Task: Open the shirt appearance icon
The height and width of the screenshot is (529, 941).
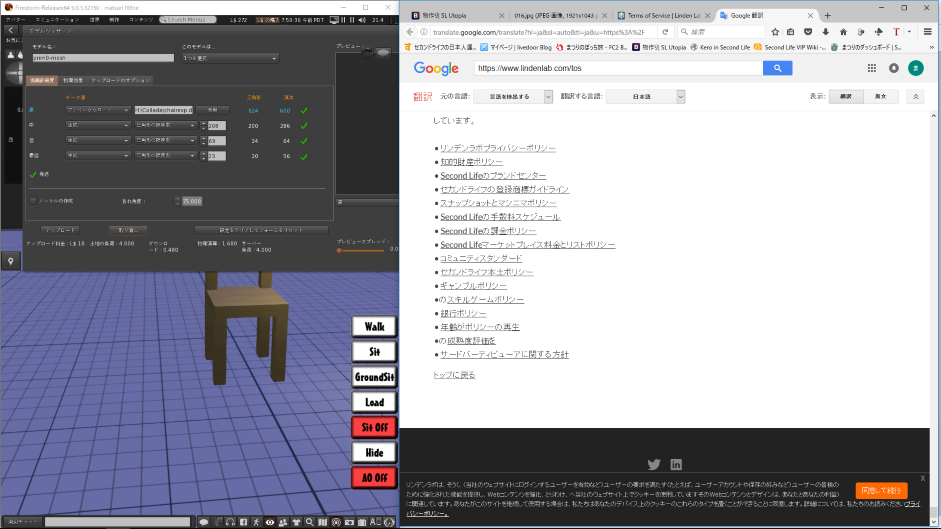Action: 296,522
